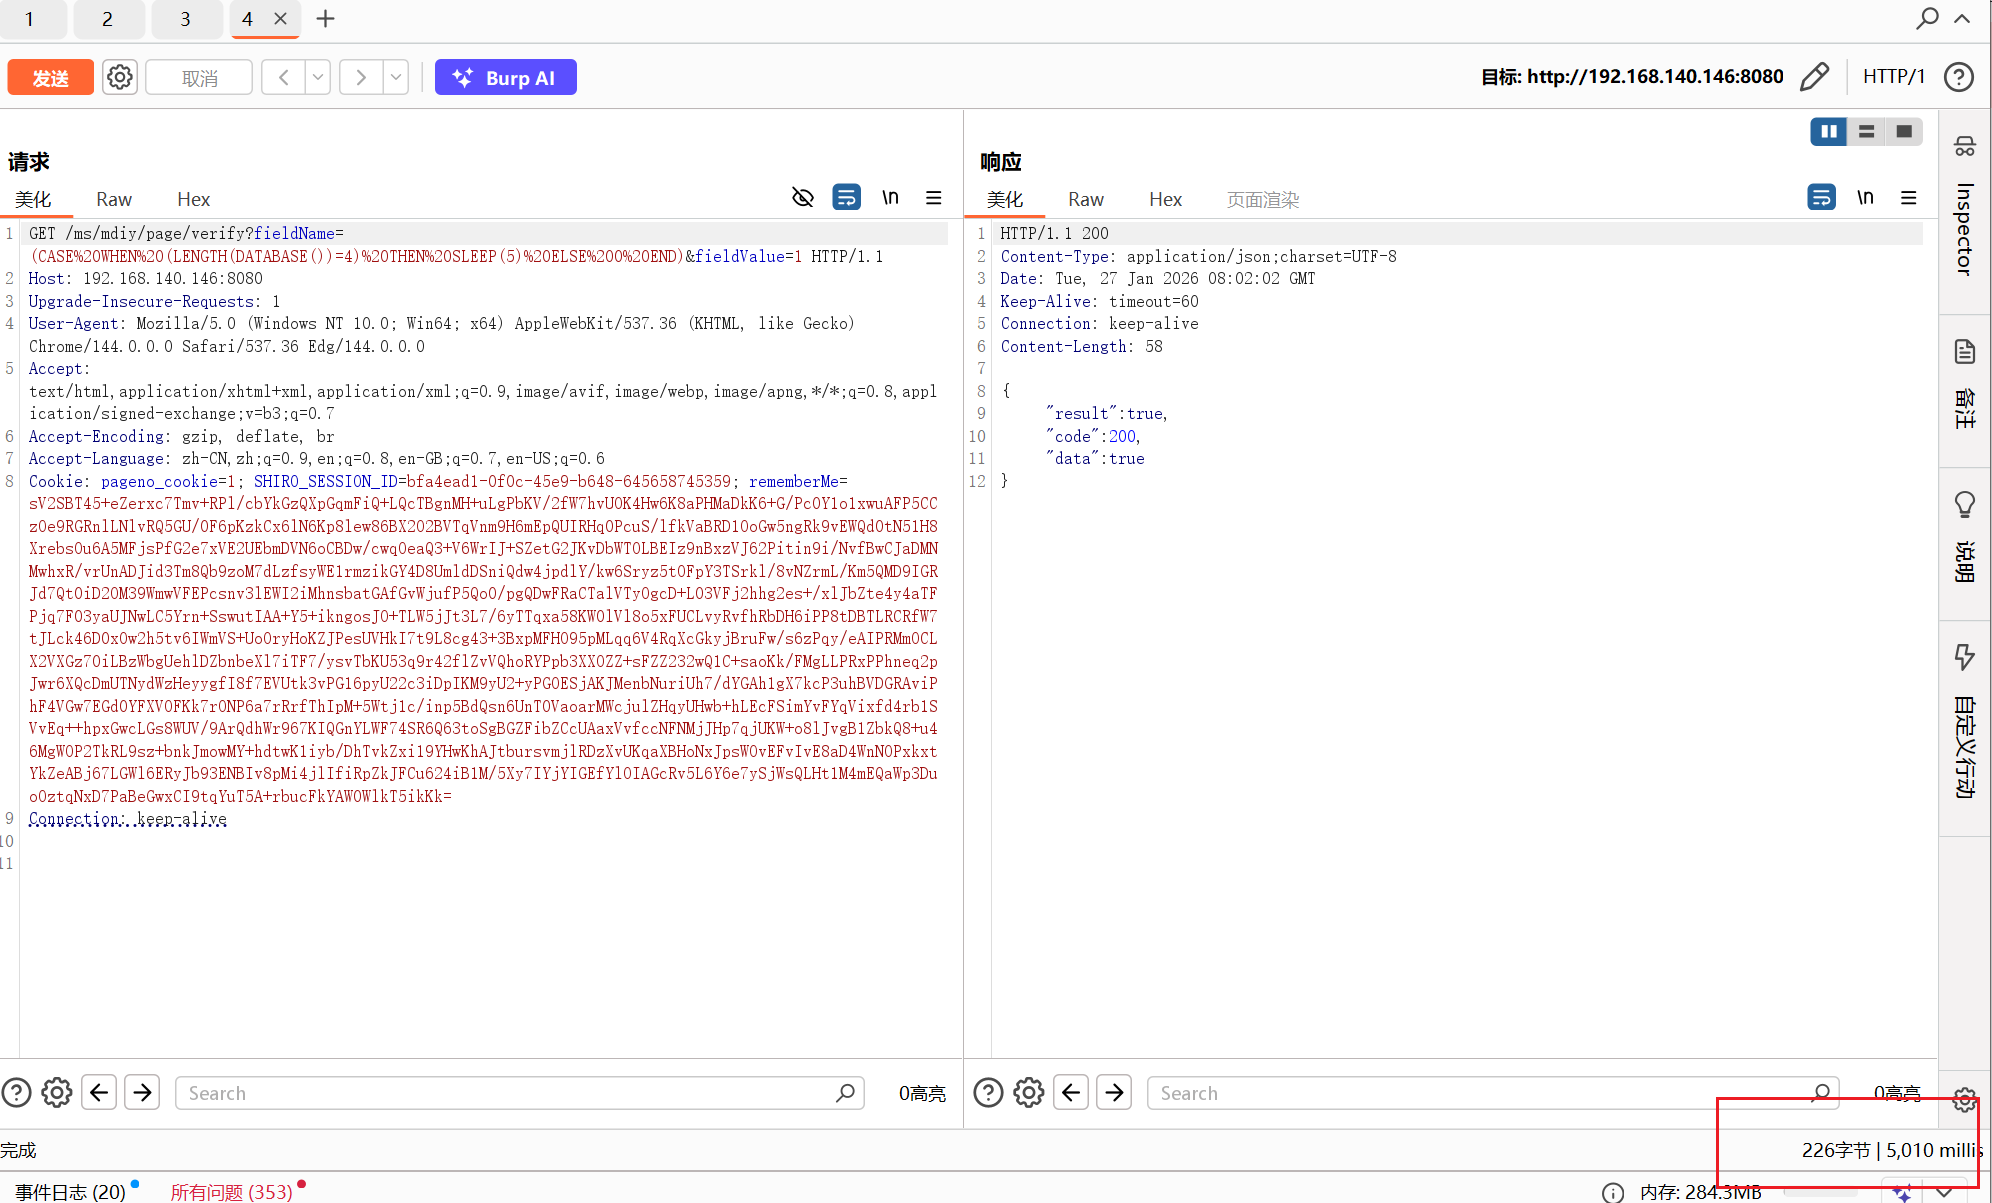Open response Hex tab

pos(1165,199)
